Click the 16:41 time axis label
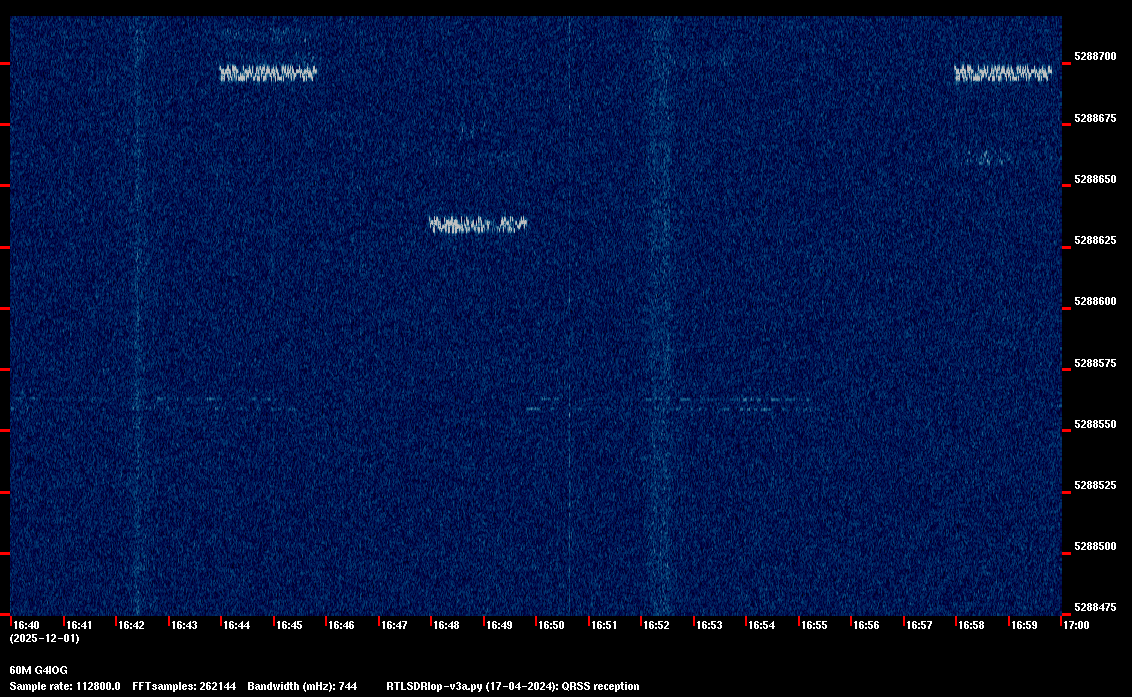 pyautogui.click(x=79, y=625)
